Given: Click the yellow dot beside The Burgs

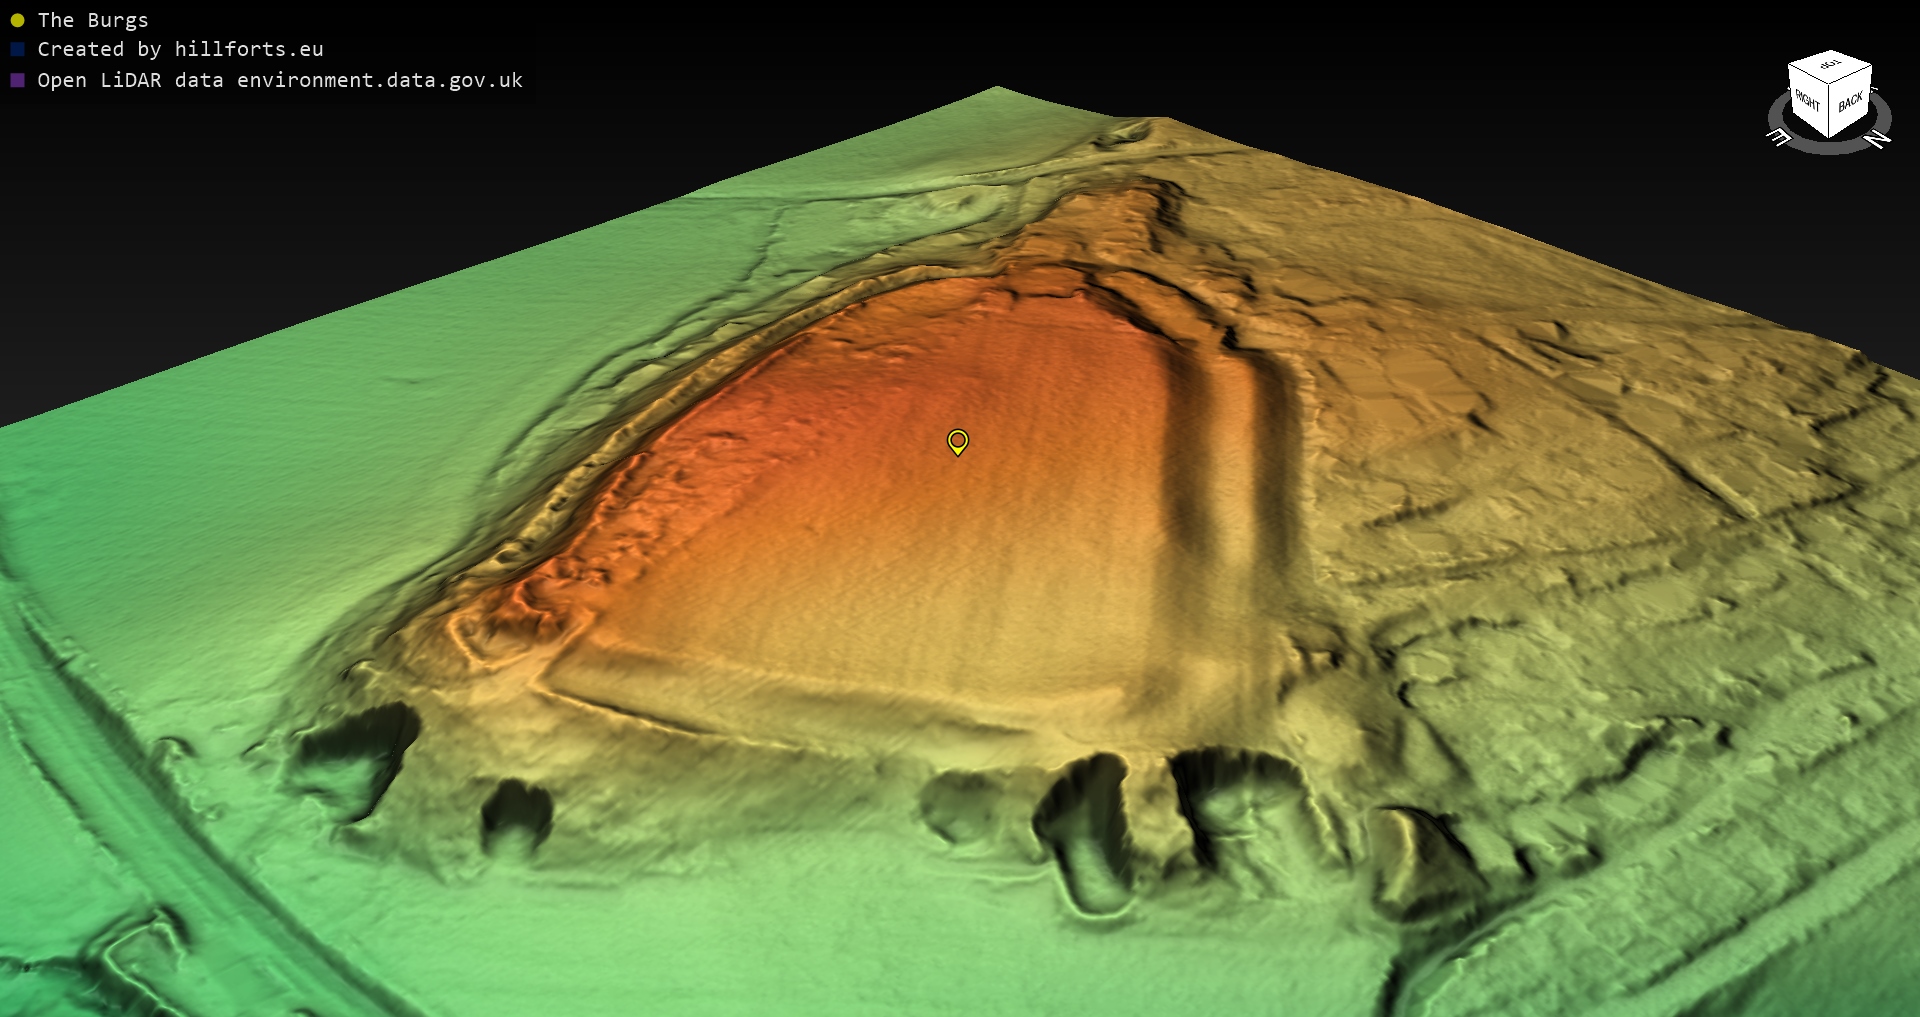Looking at the screenshot, I should coord(17,20).
